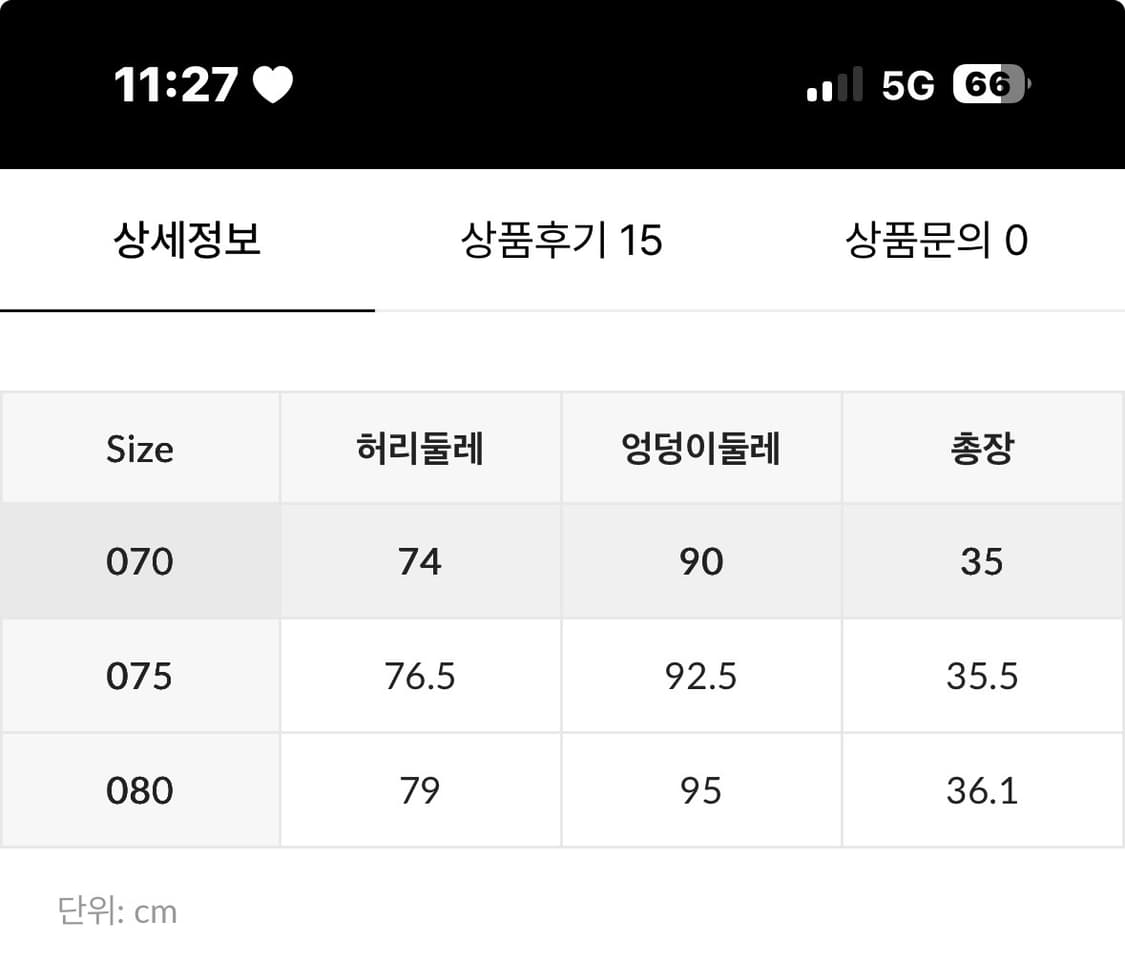Tap the 총장 column header

click(x=983, y=449)
